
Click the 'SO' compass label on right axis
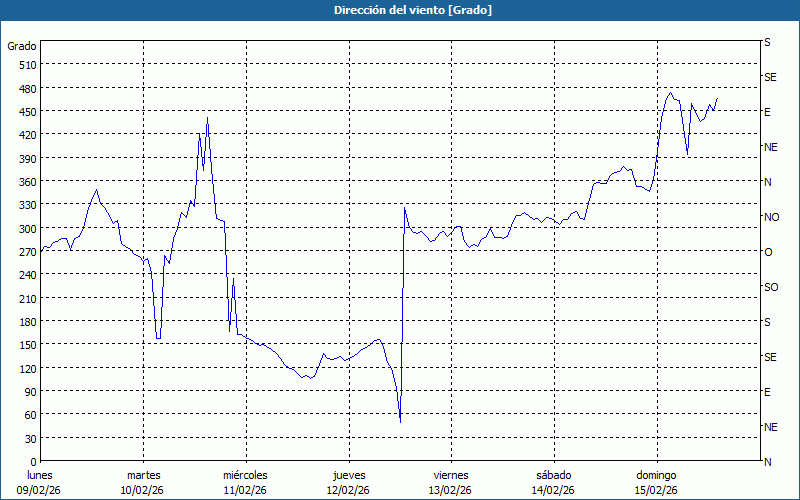click(771, 287)
